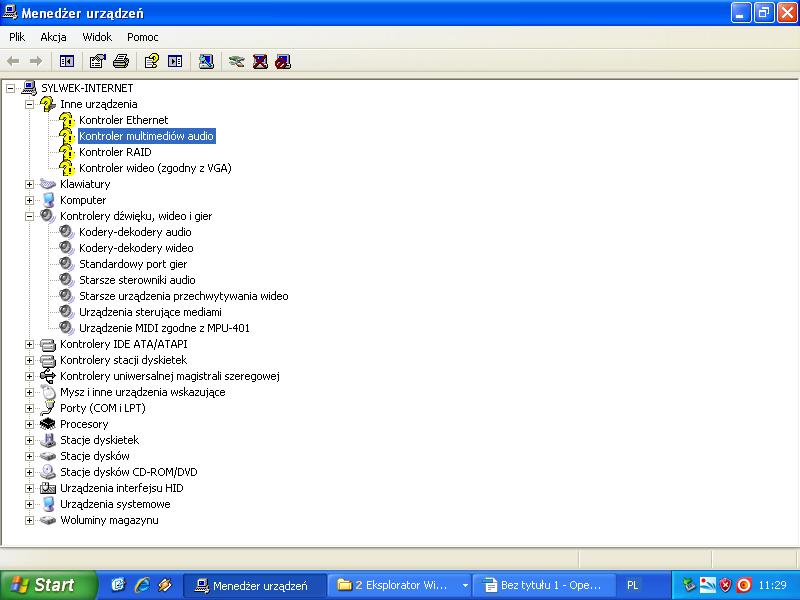Select Kontroler multimediów audio device

click(146, 136)
